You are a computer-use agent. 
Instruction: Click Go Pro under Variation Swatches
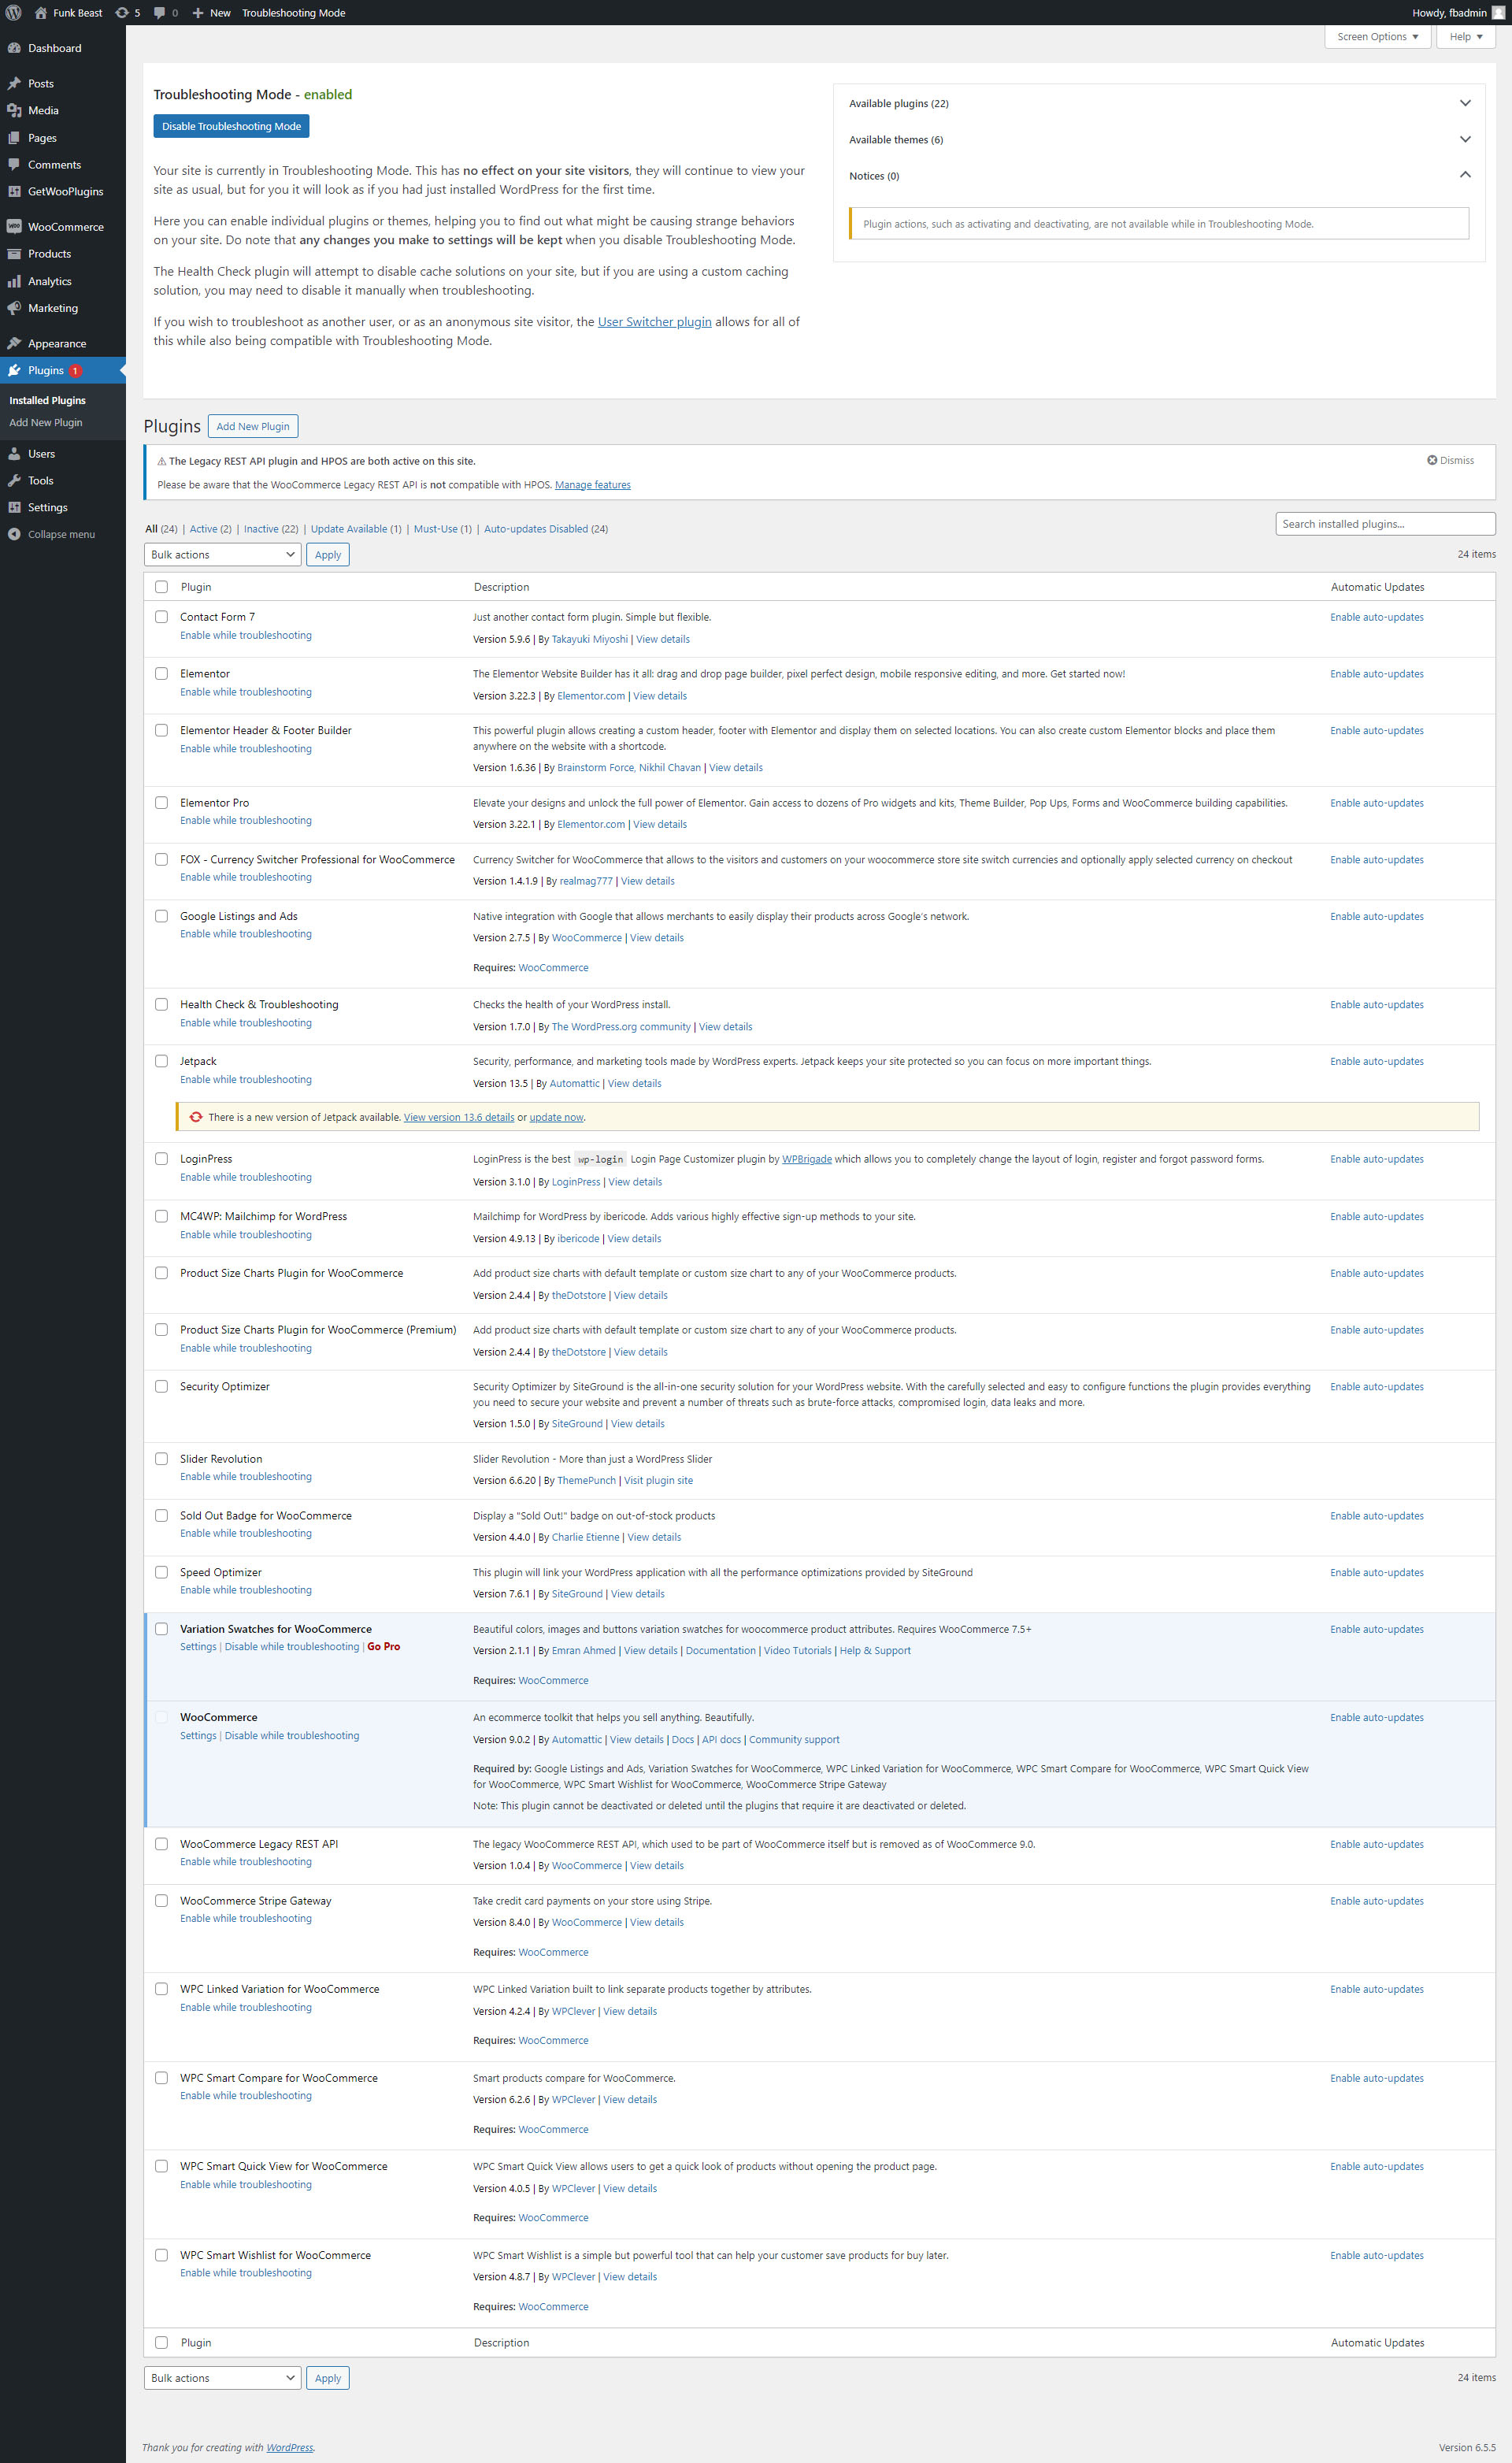(x=383, y=1647)
